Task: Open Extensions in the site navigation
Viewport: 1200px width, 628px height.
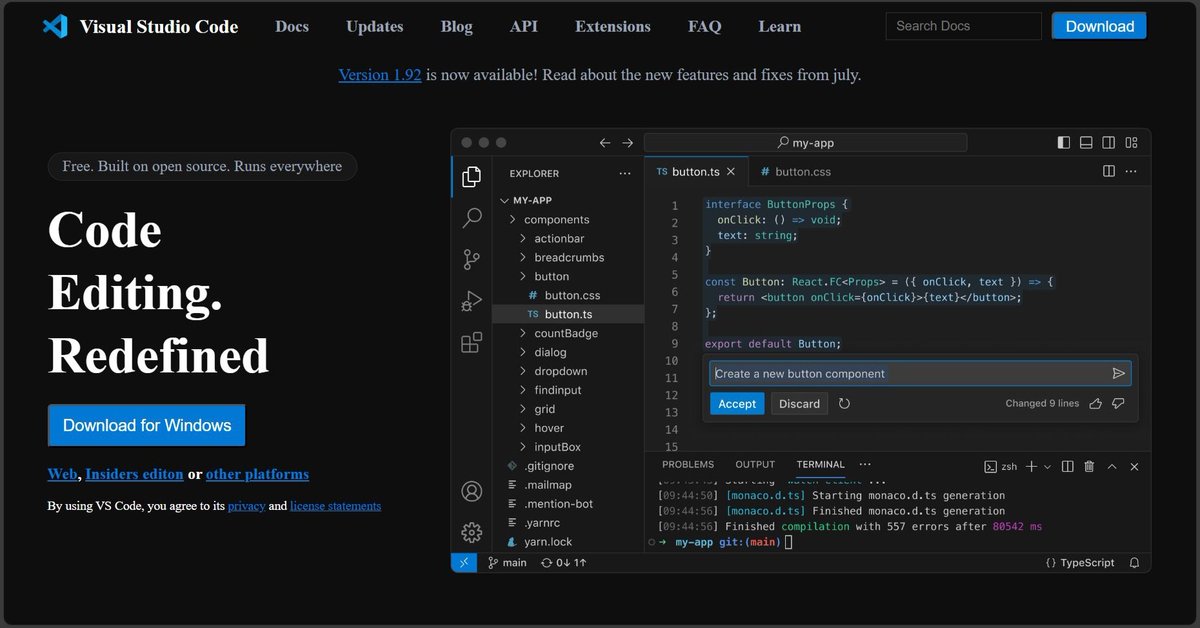Action: pos(613,27)
